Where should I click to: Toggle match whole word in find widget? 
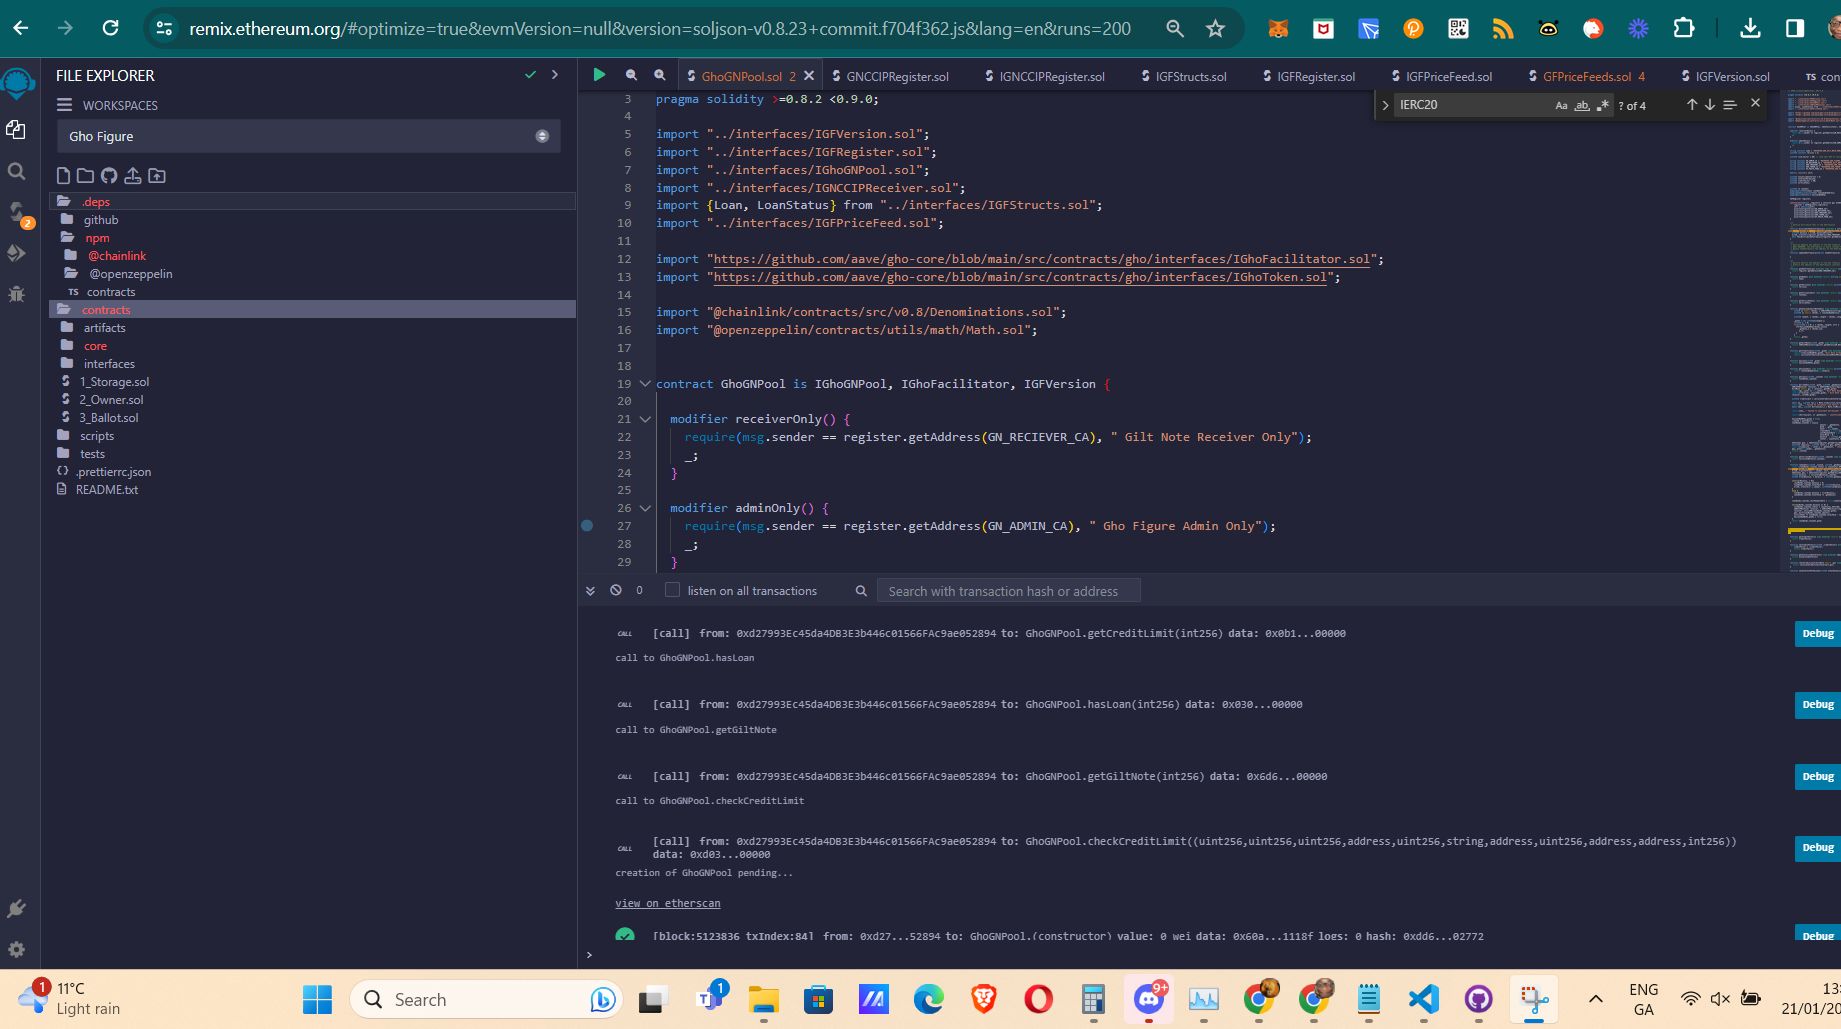coord(1582,105)
